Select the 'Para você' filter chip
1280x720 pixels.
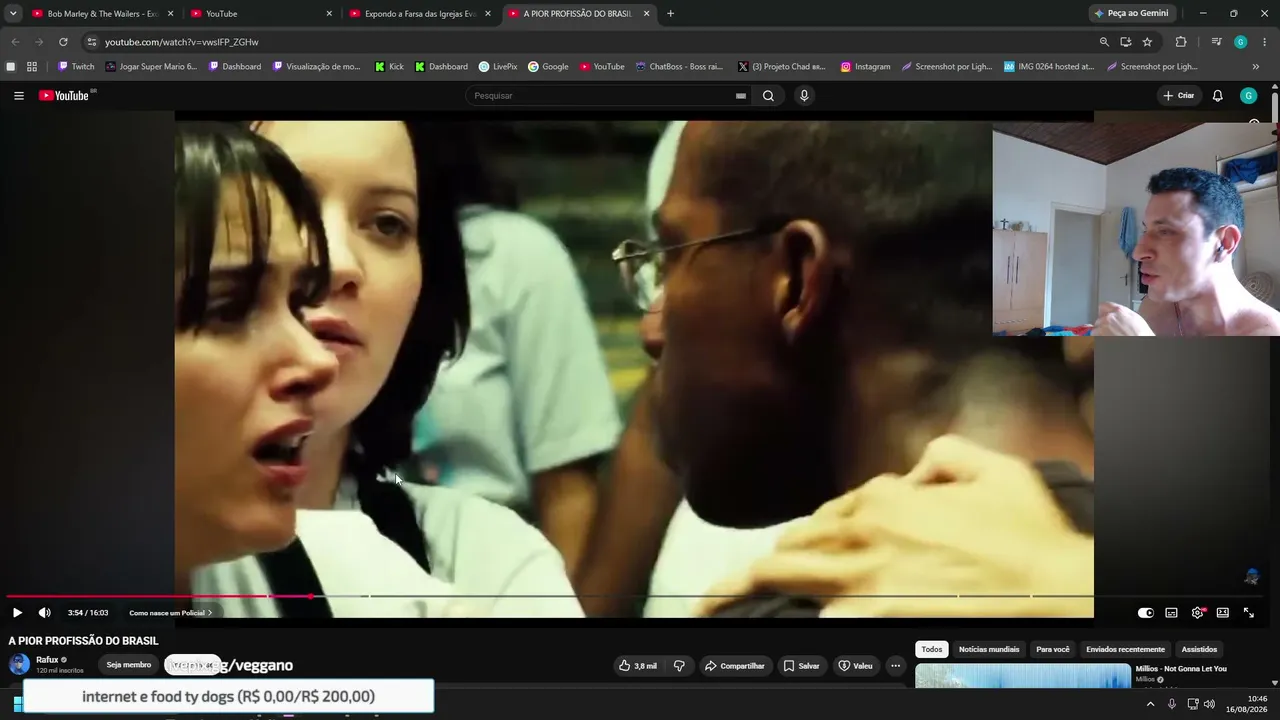tap(1053, 650)
